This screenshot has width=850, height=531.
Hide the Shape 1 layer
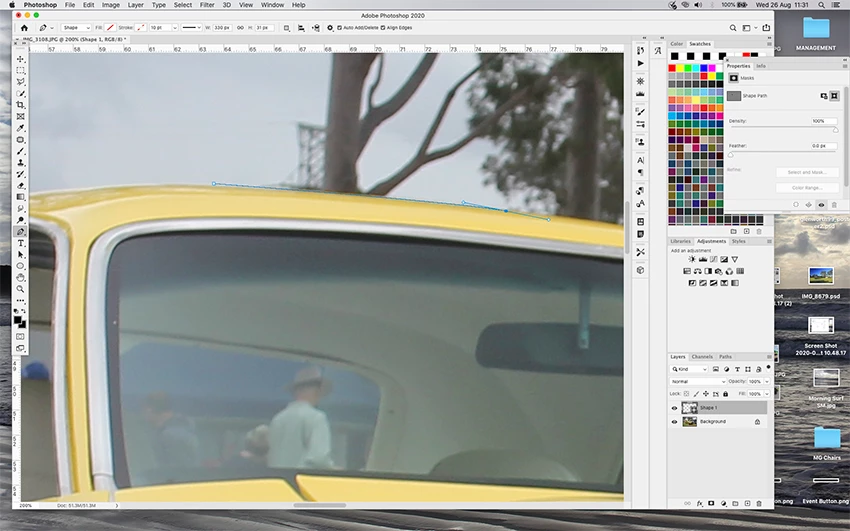[x=674, y=408]
